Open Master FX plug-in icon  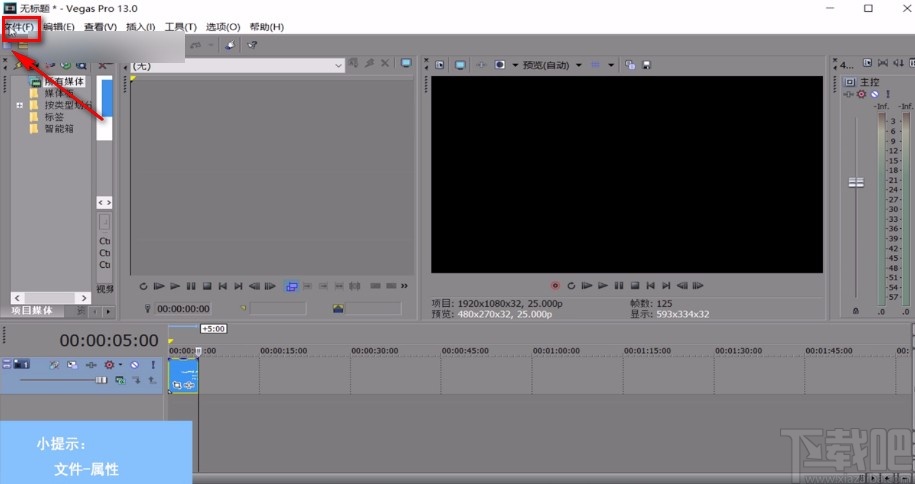pos(848,94)
